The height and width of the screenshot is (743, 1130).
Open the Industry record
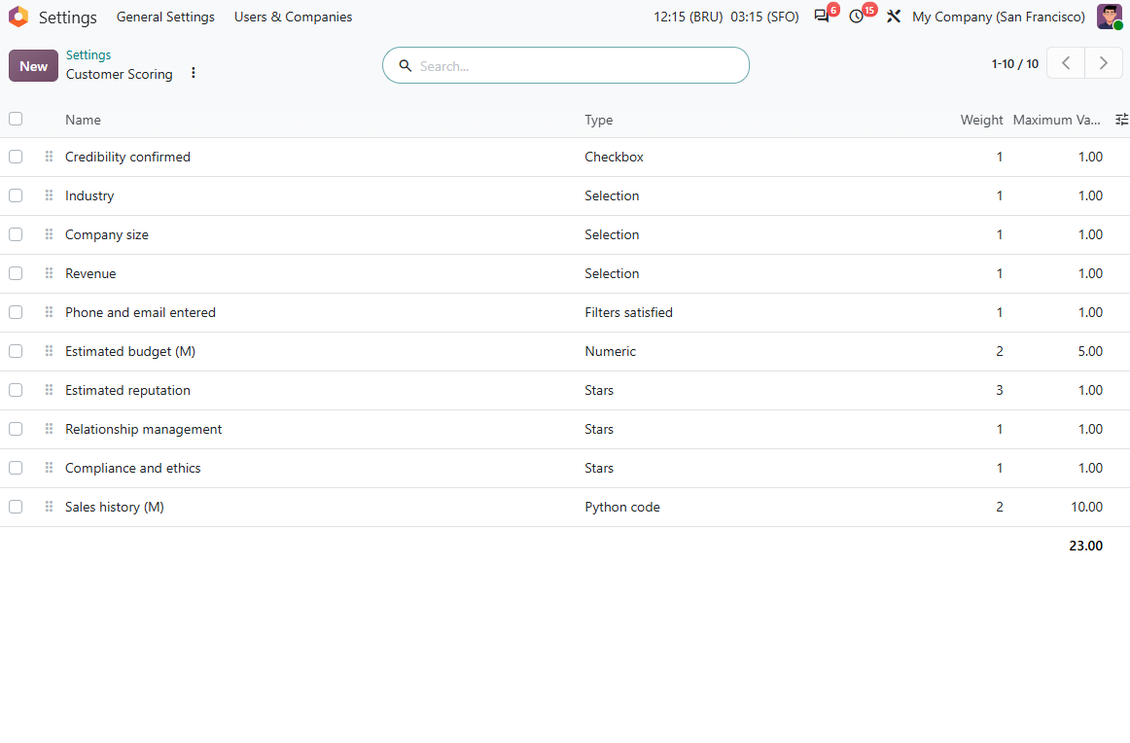click(x=89, y=195)
